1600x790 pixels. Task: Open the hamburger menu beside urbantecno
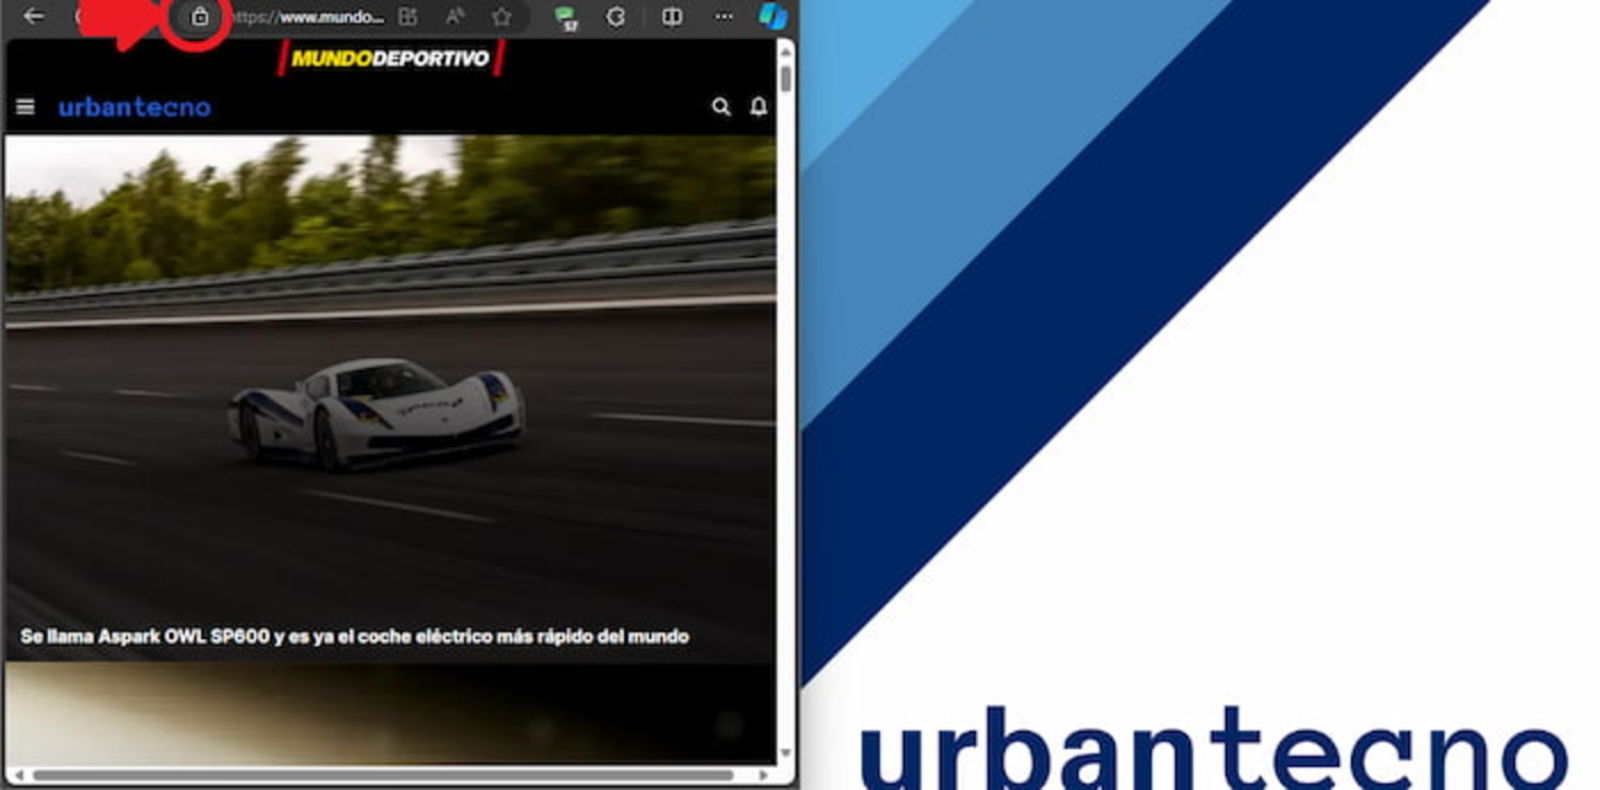click(26, 106)
